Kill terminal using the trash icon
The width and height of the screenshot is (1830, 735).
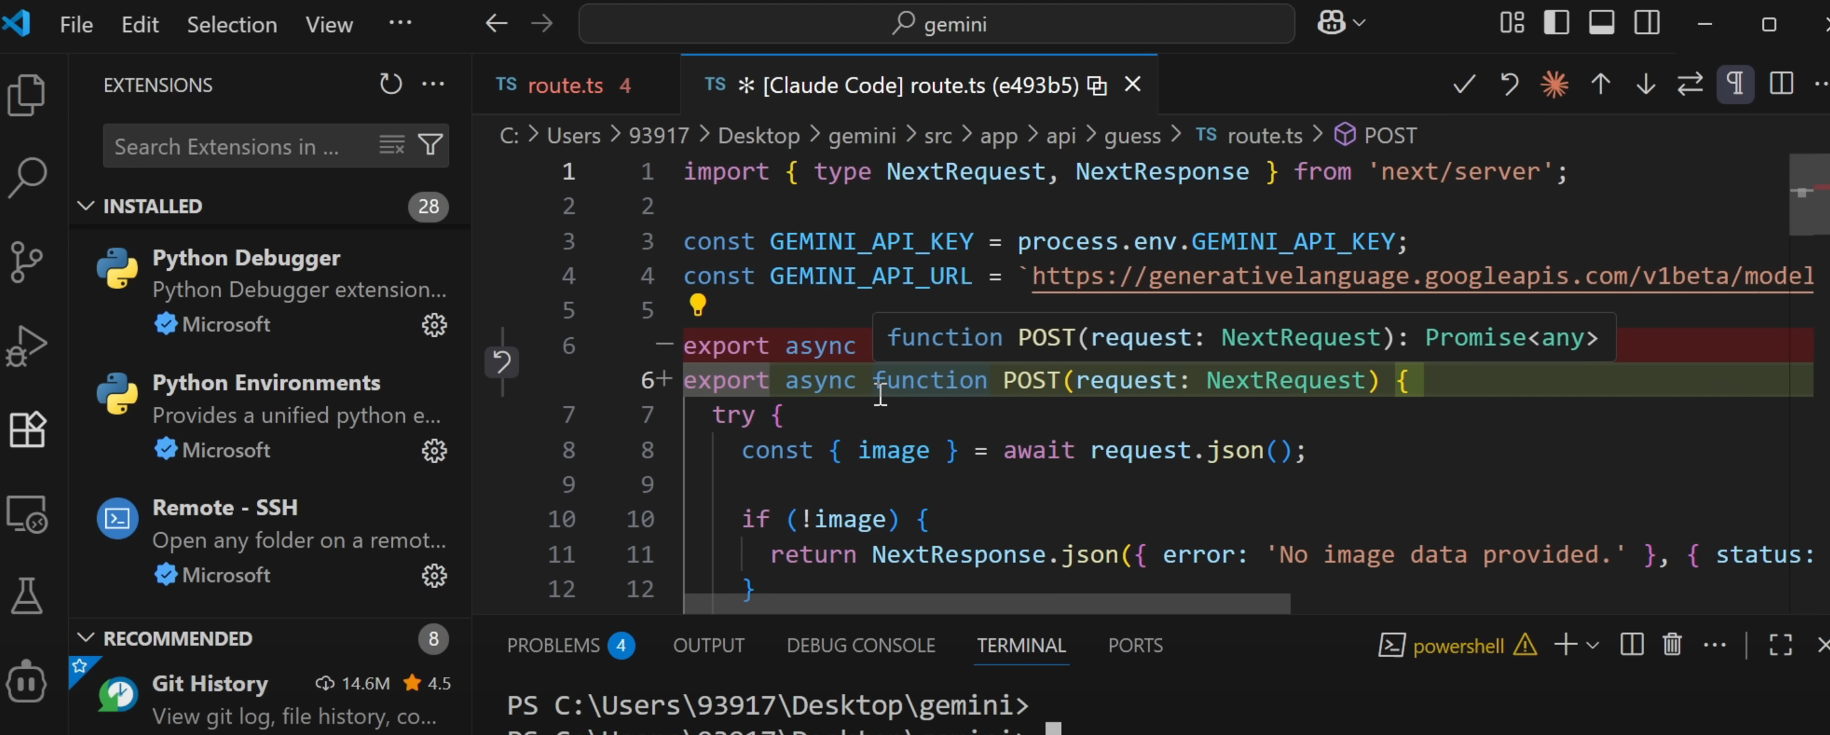coord(1672,645)
